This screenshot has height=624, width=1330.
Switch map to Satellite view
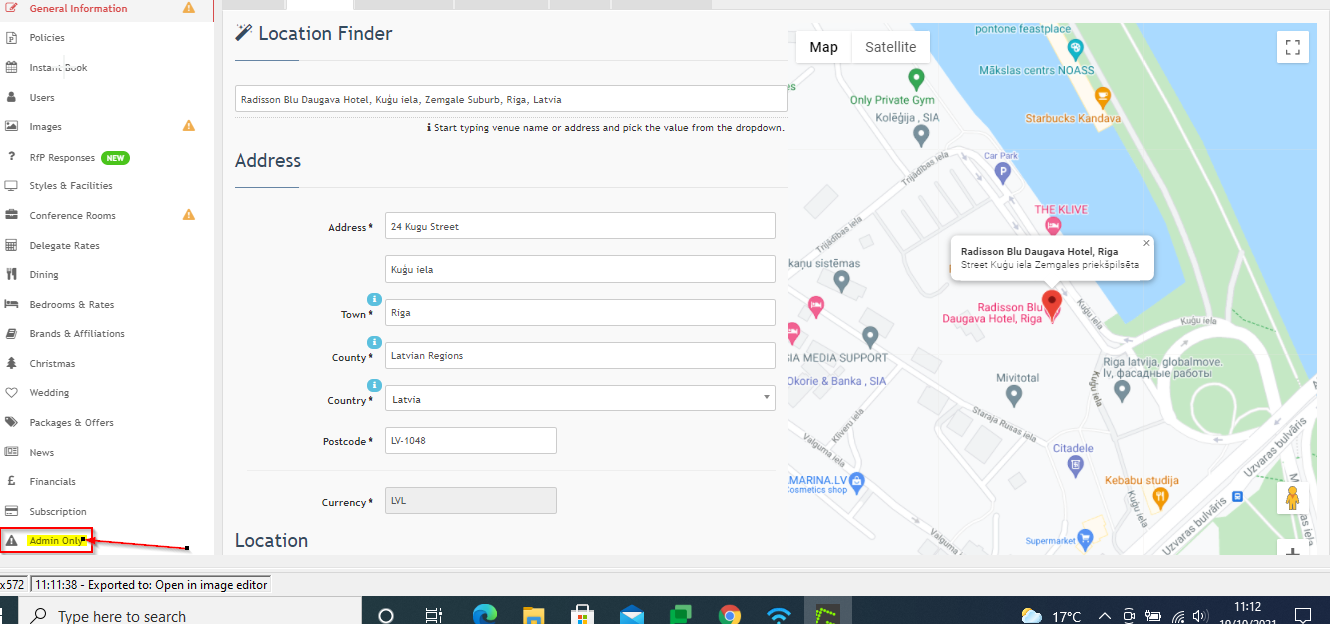pos(890,47)
